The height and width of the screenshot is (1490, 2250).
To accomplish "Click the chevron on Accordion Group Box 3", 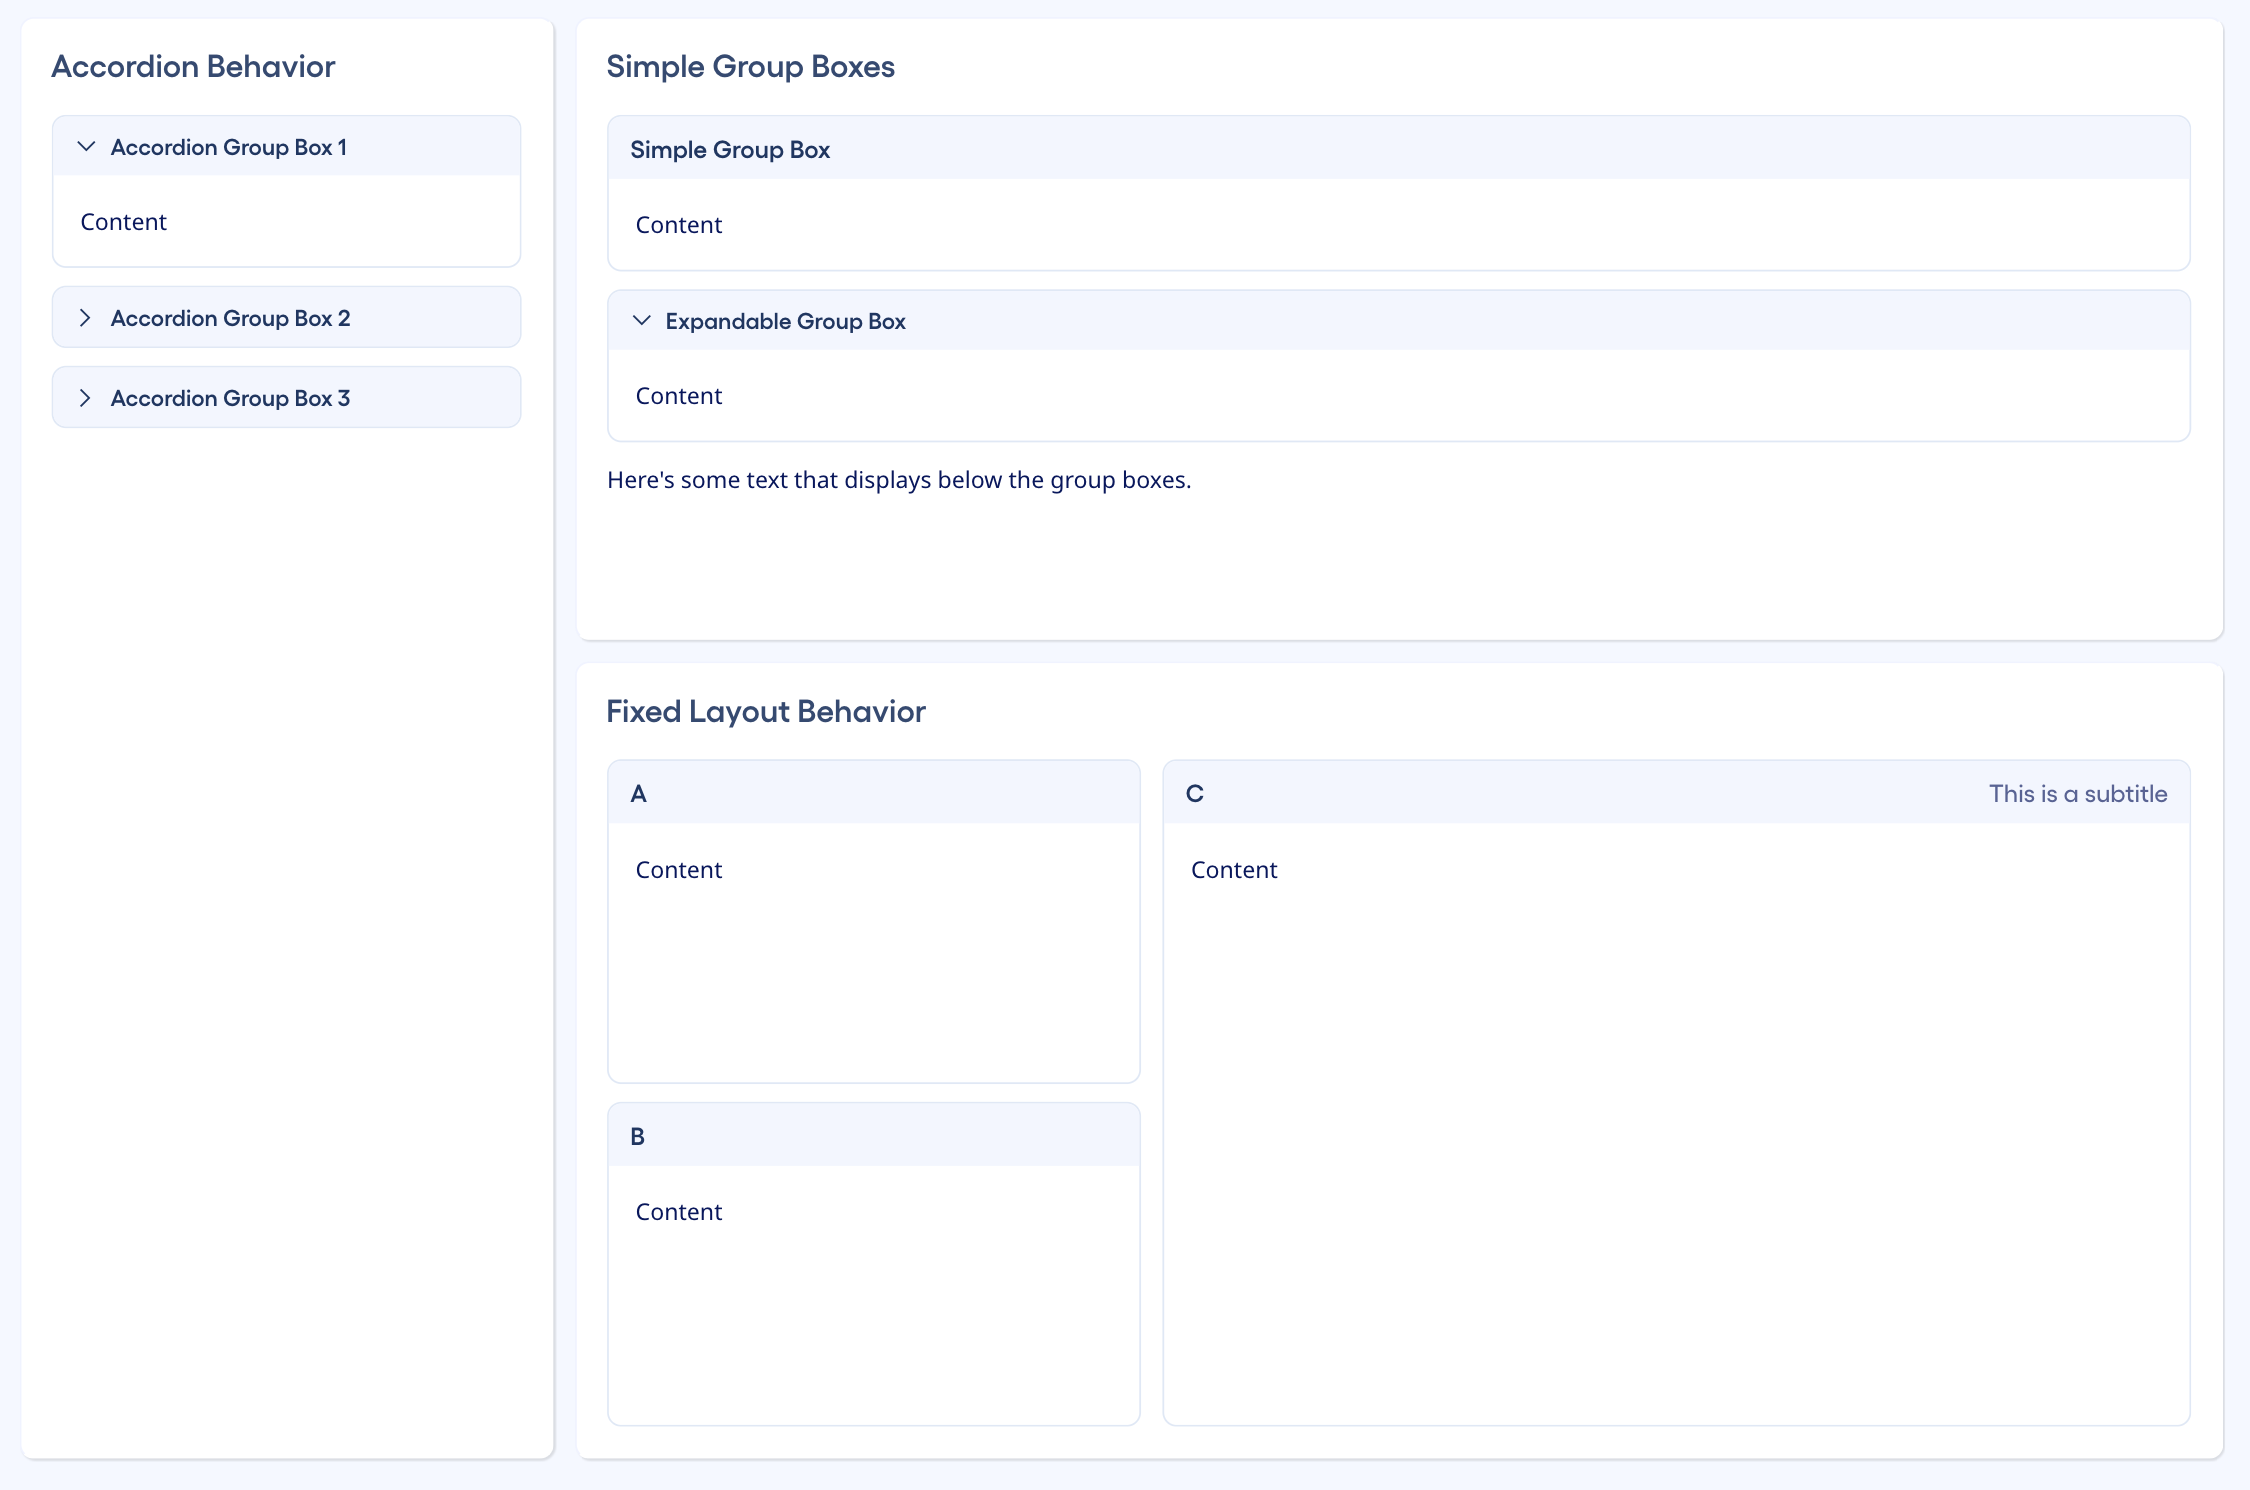I will click(x=86, y=397).
